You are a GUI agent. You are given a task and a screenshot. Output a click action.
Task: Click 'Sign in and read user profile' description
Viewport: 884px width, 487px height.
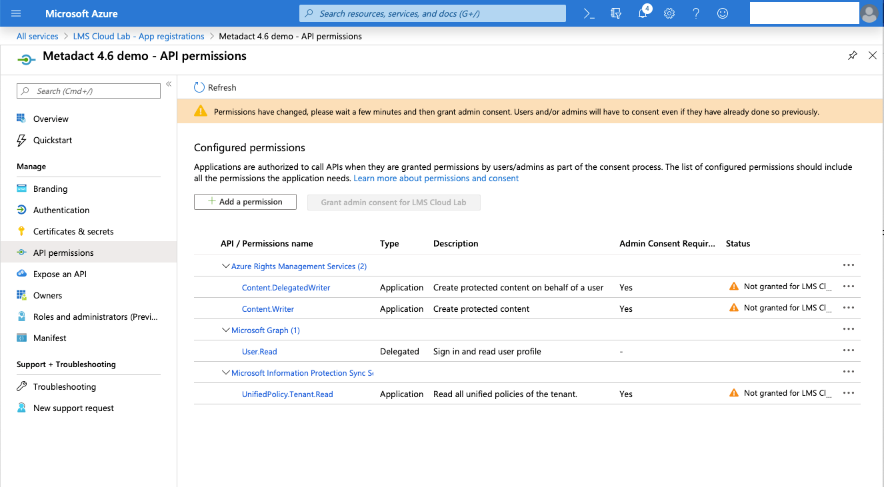coord(487,352)
